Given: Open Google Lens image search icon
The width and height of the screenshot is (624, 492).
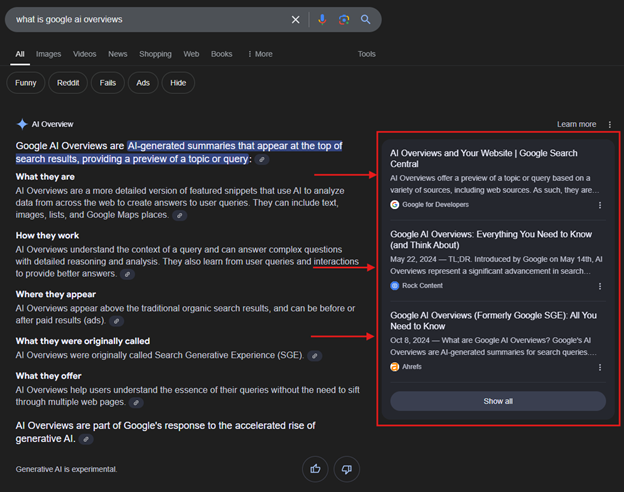Looking at the screenshot, I should click(344, 19).
